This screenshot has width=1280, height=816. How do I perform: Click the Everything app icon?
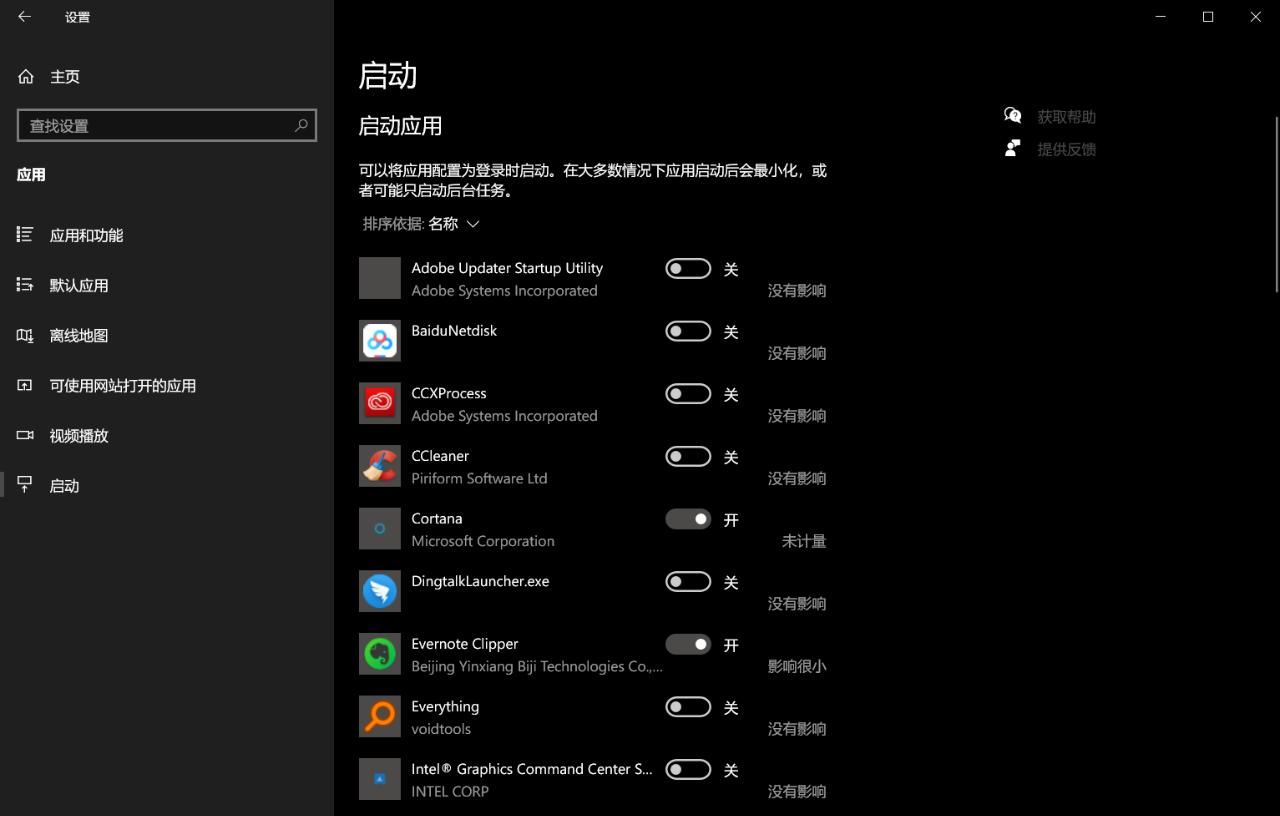tap(379, 716)
